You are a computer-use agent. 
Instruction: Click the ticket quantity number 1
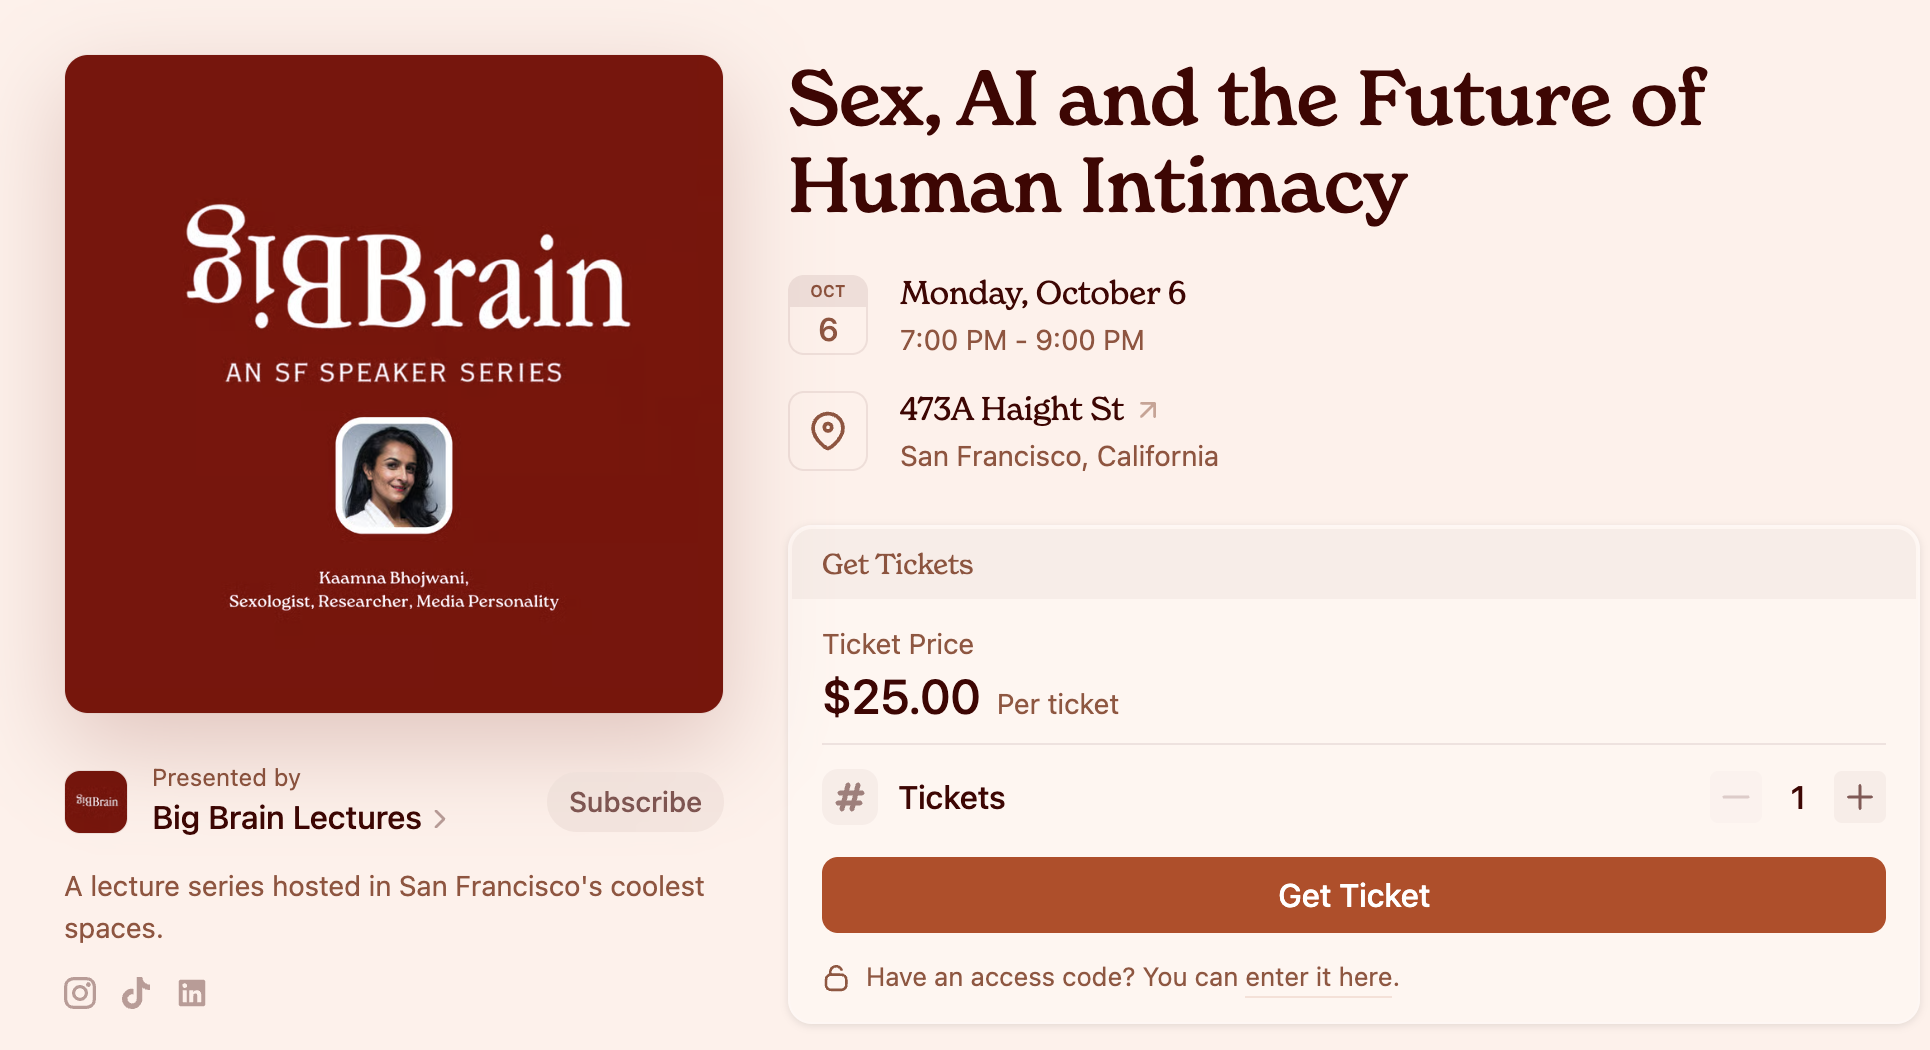(x=1798, y=798)
